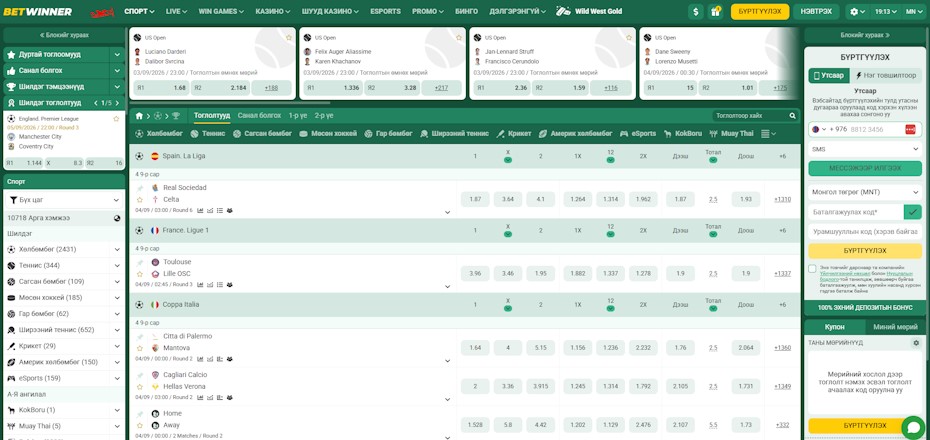Click the Тоглолтоор хайх search field
930x440 pixels.
click(x=750, y=116)
